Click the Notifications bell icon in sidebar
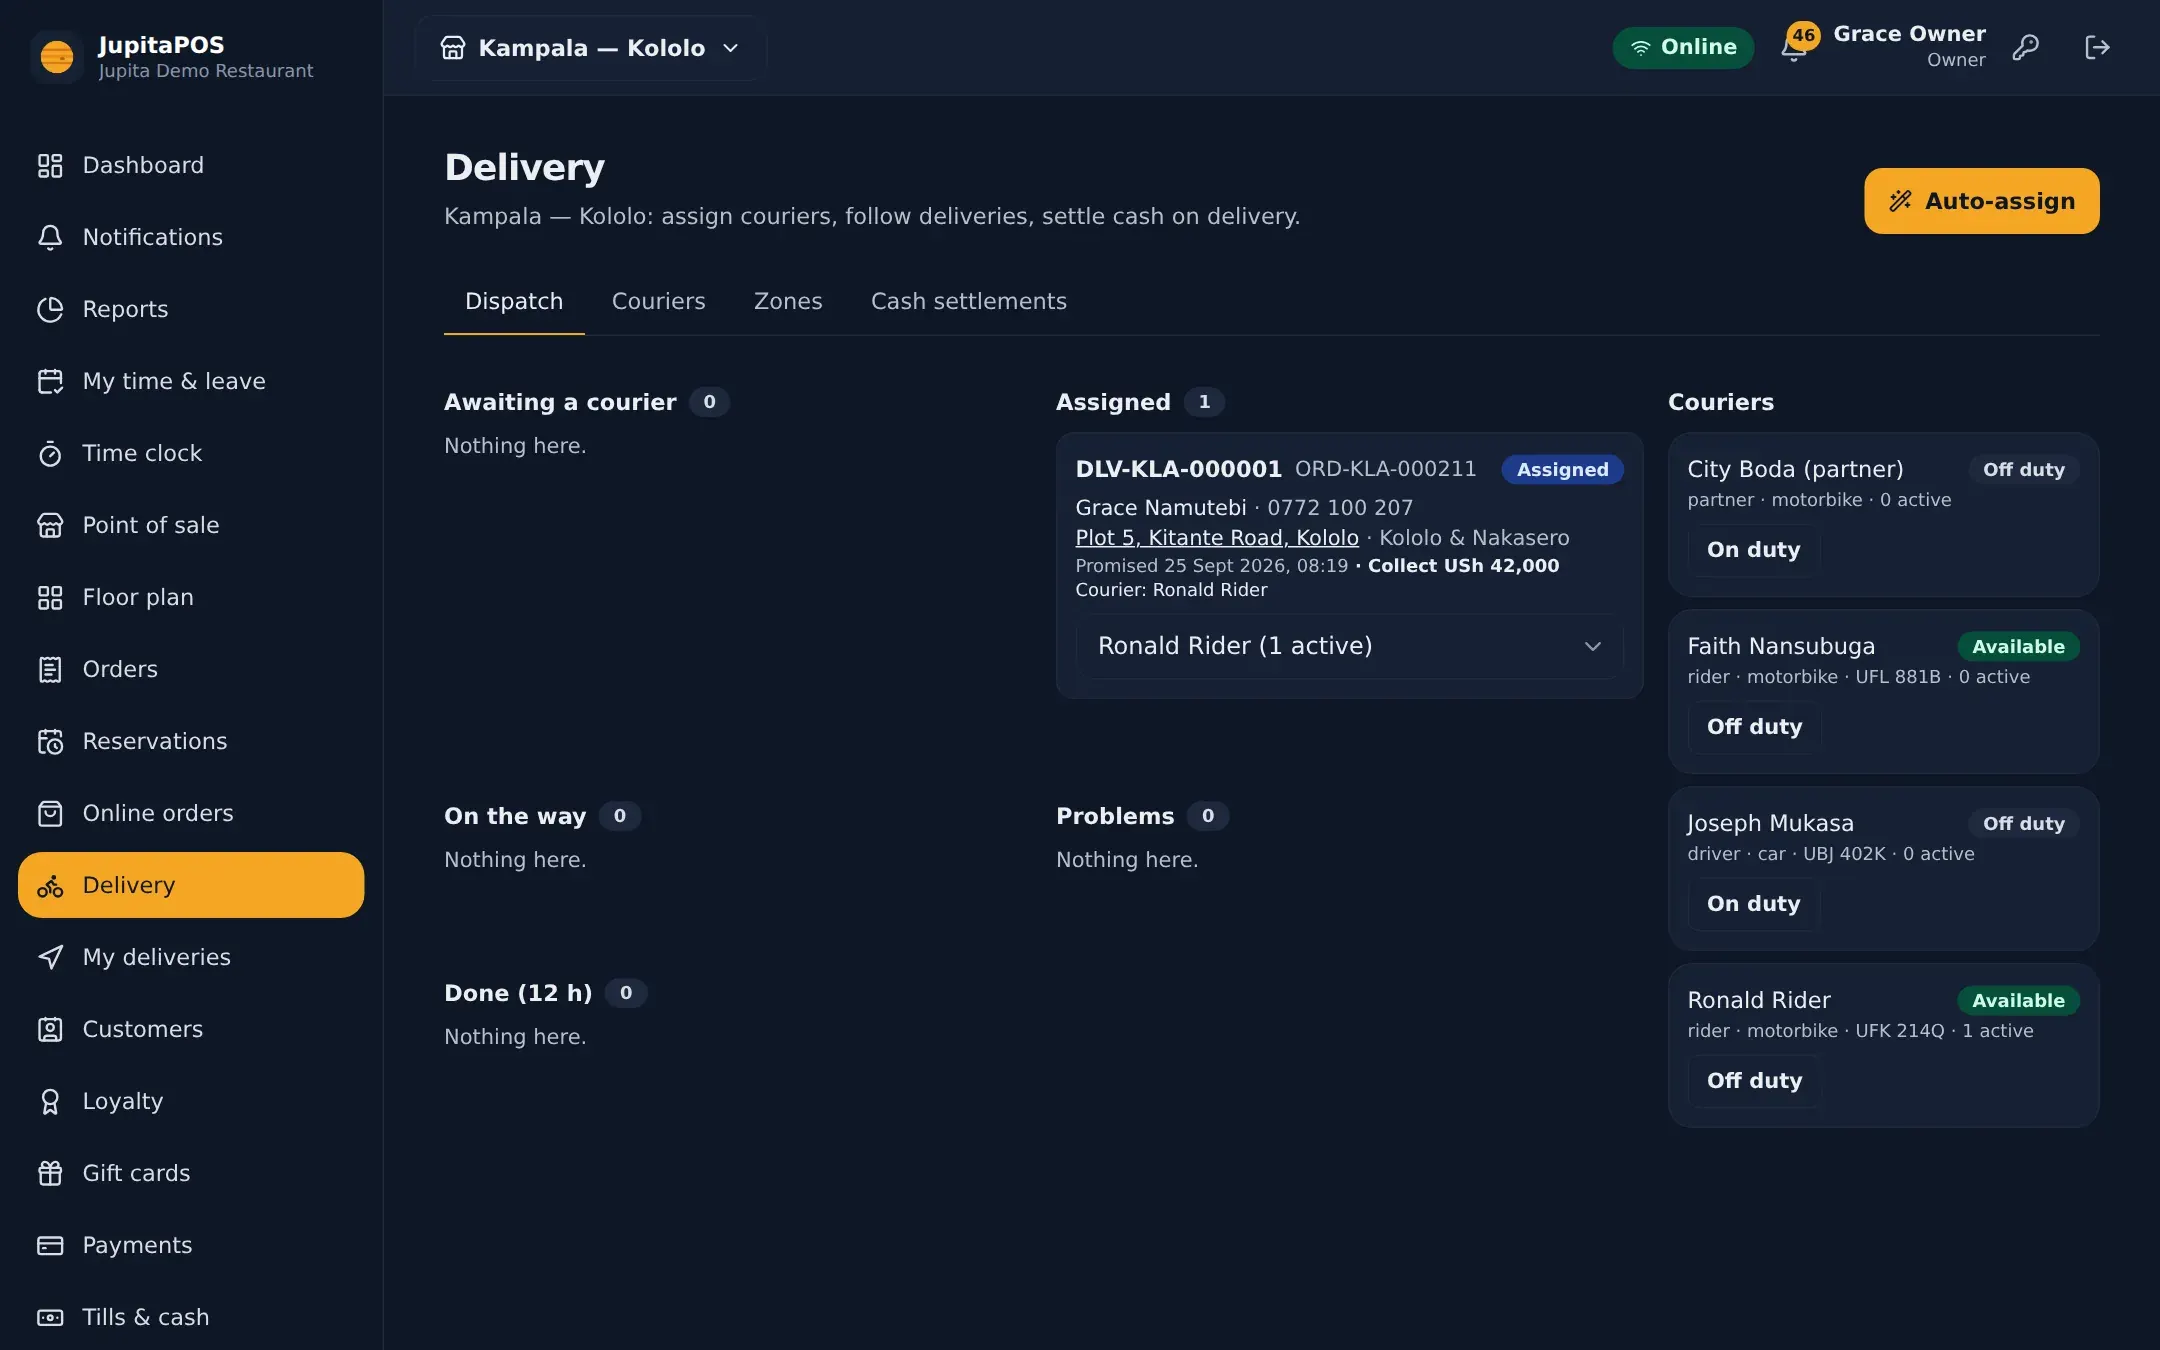The image size is (2160, 1350). [50, 237]
